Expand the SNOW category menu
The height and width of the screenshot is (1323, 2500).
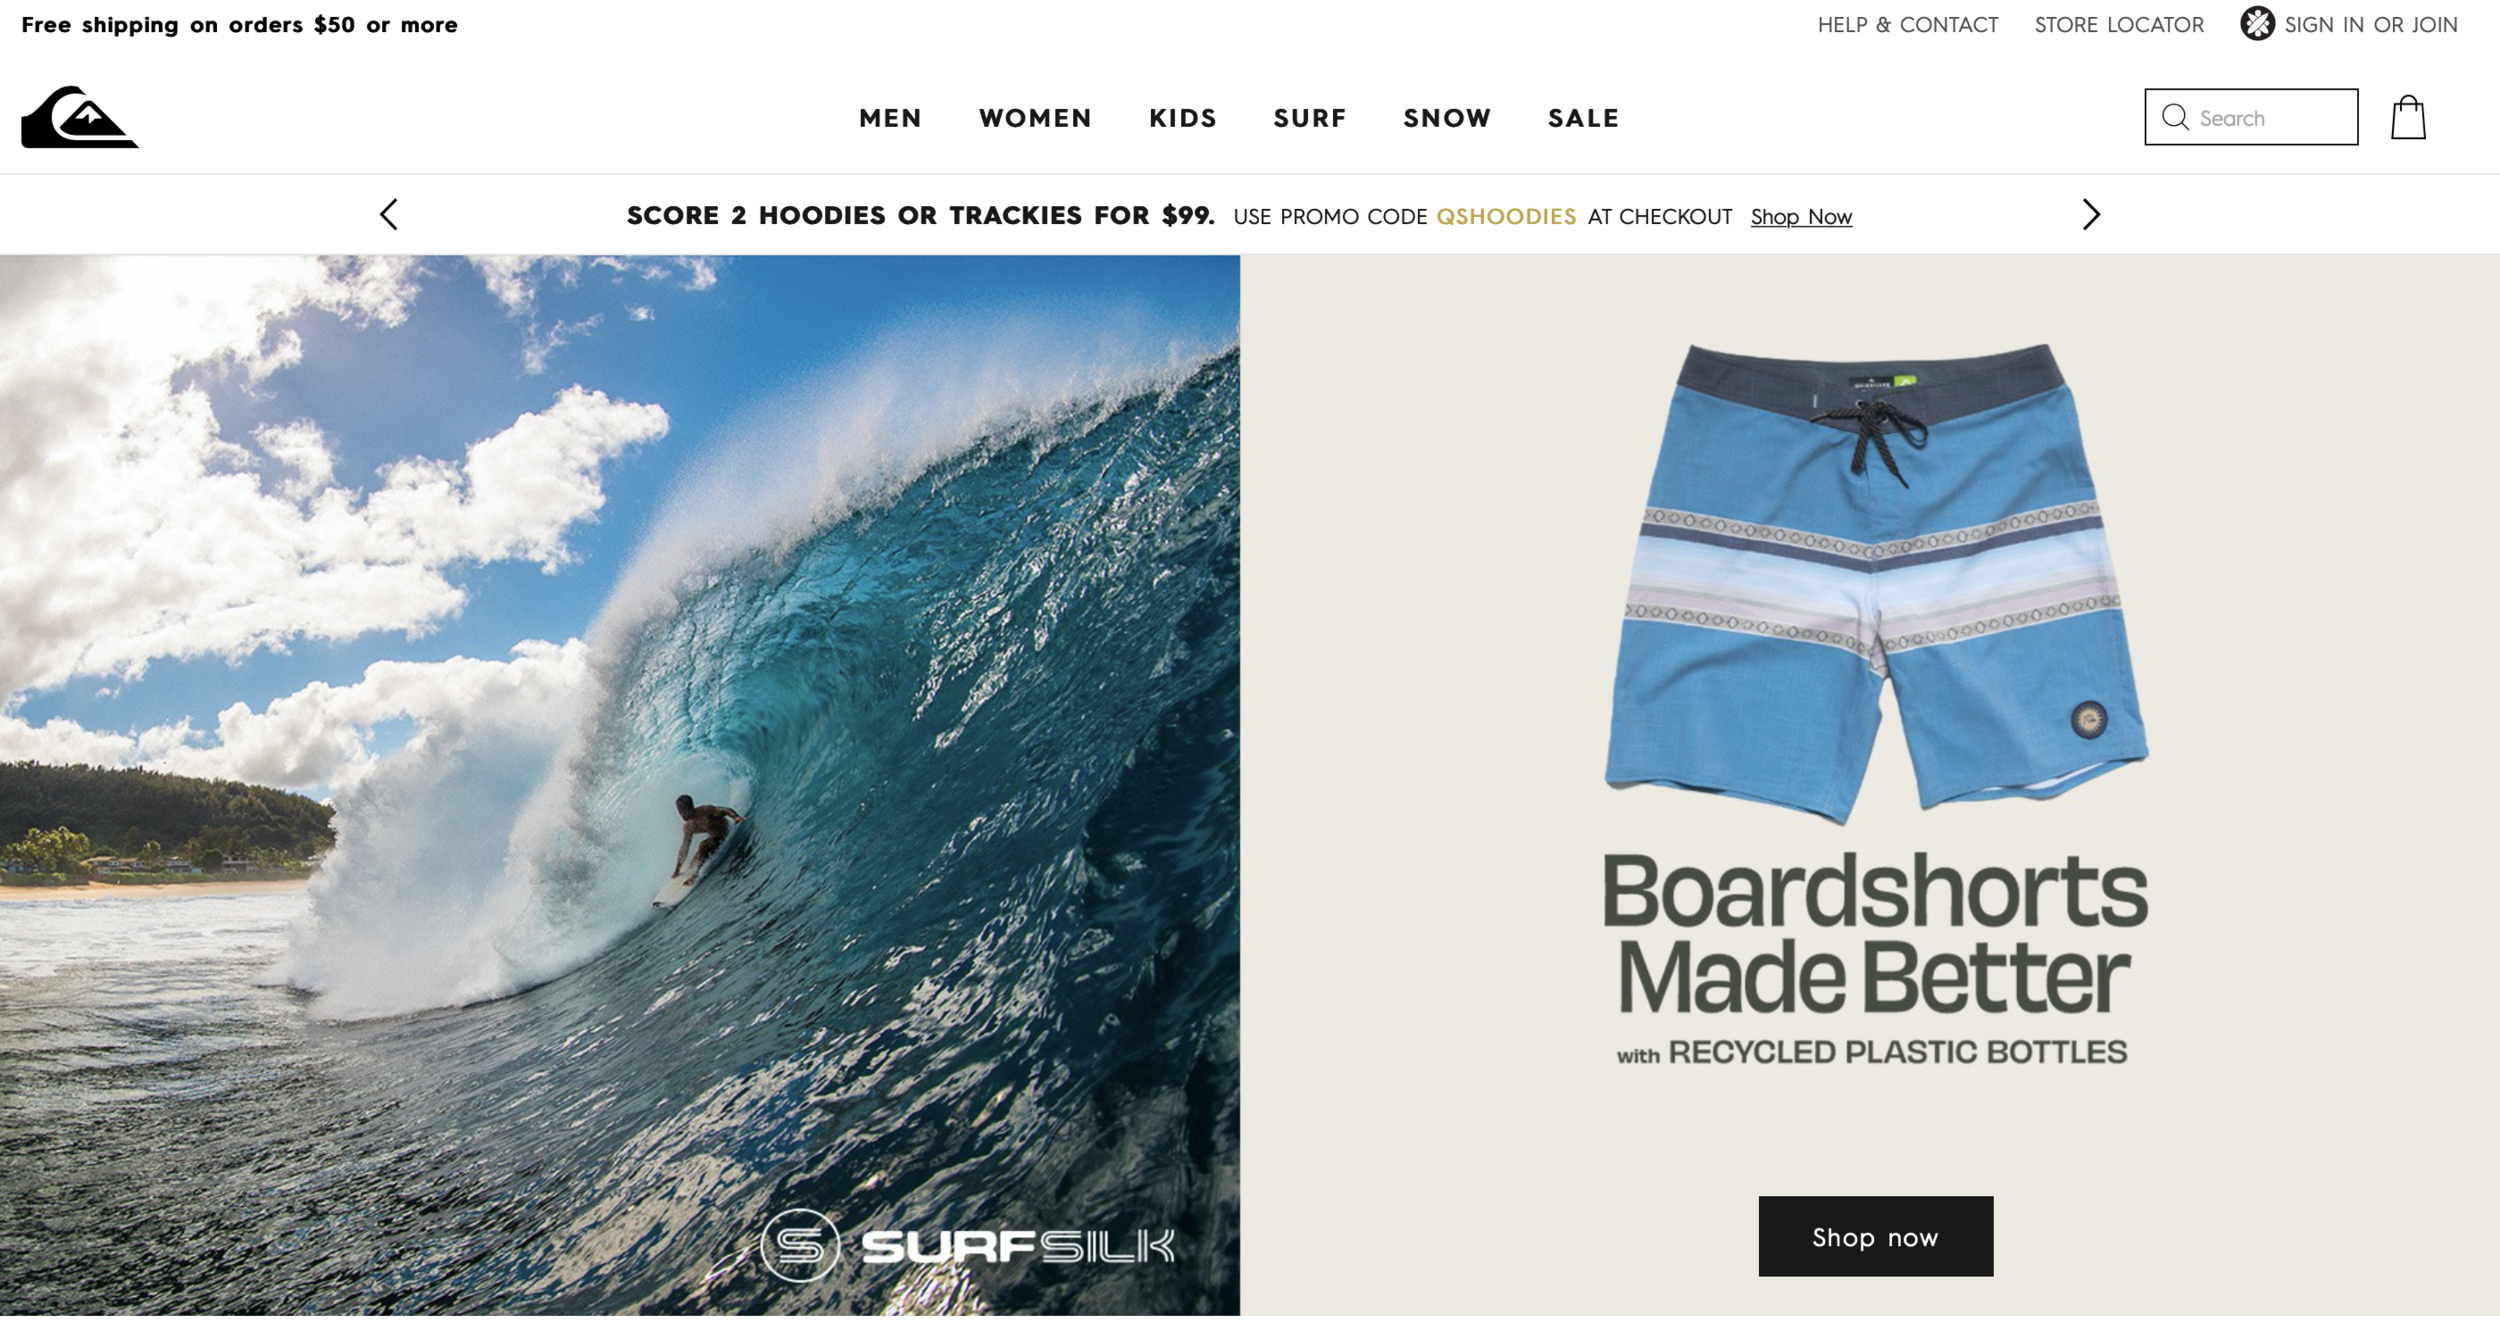point(1447,118)
